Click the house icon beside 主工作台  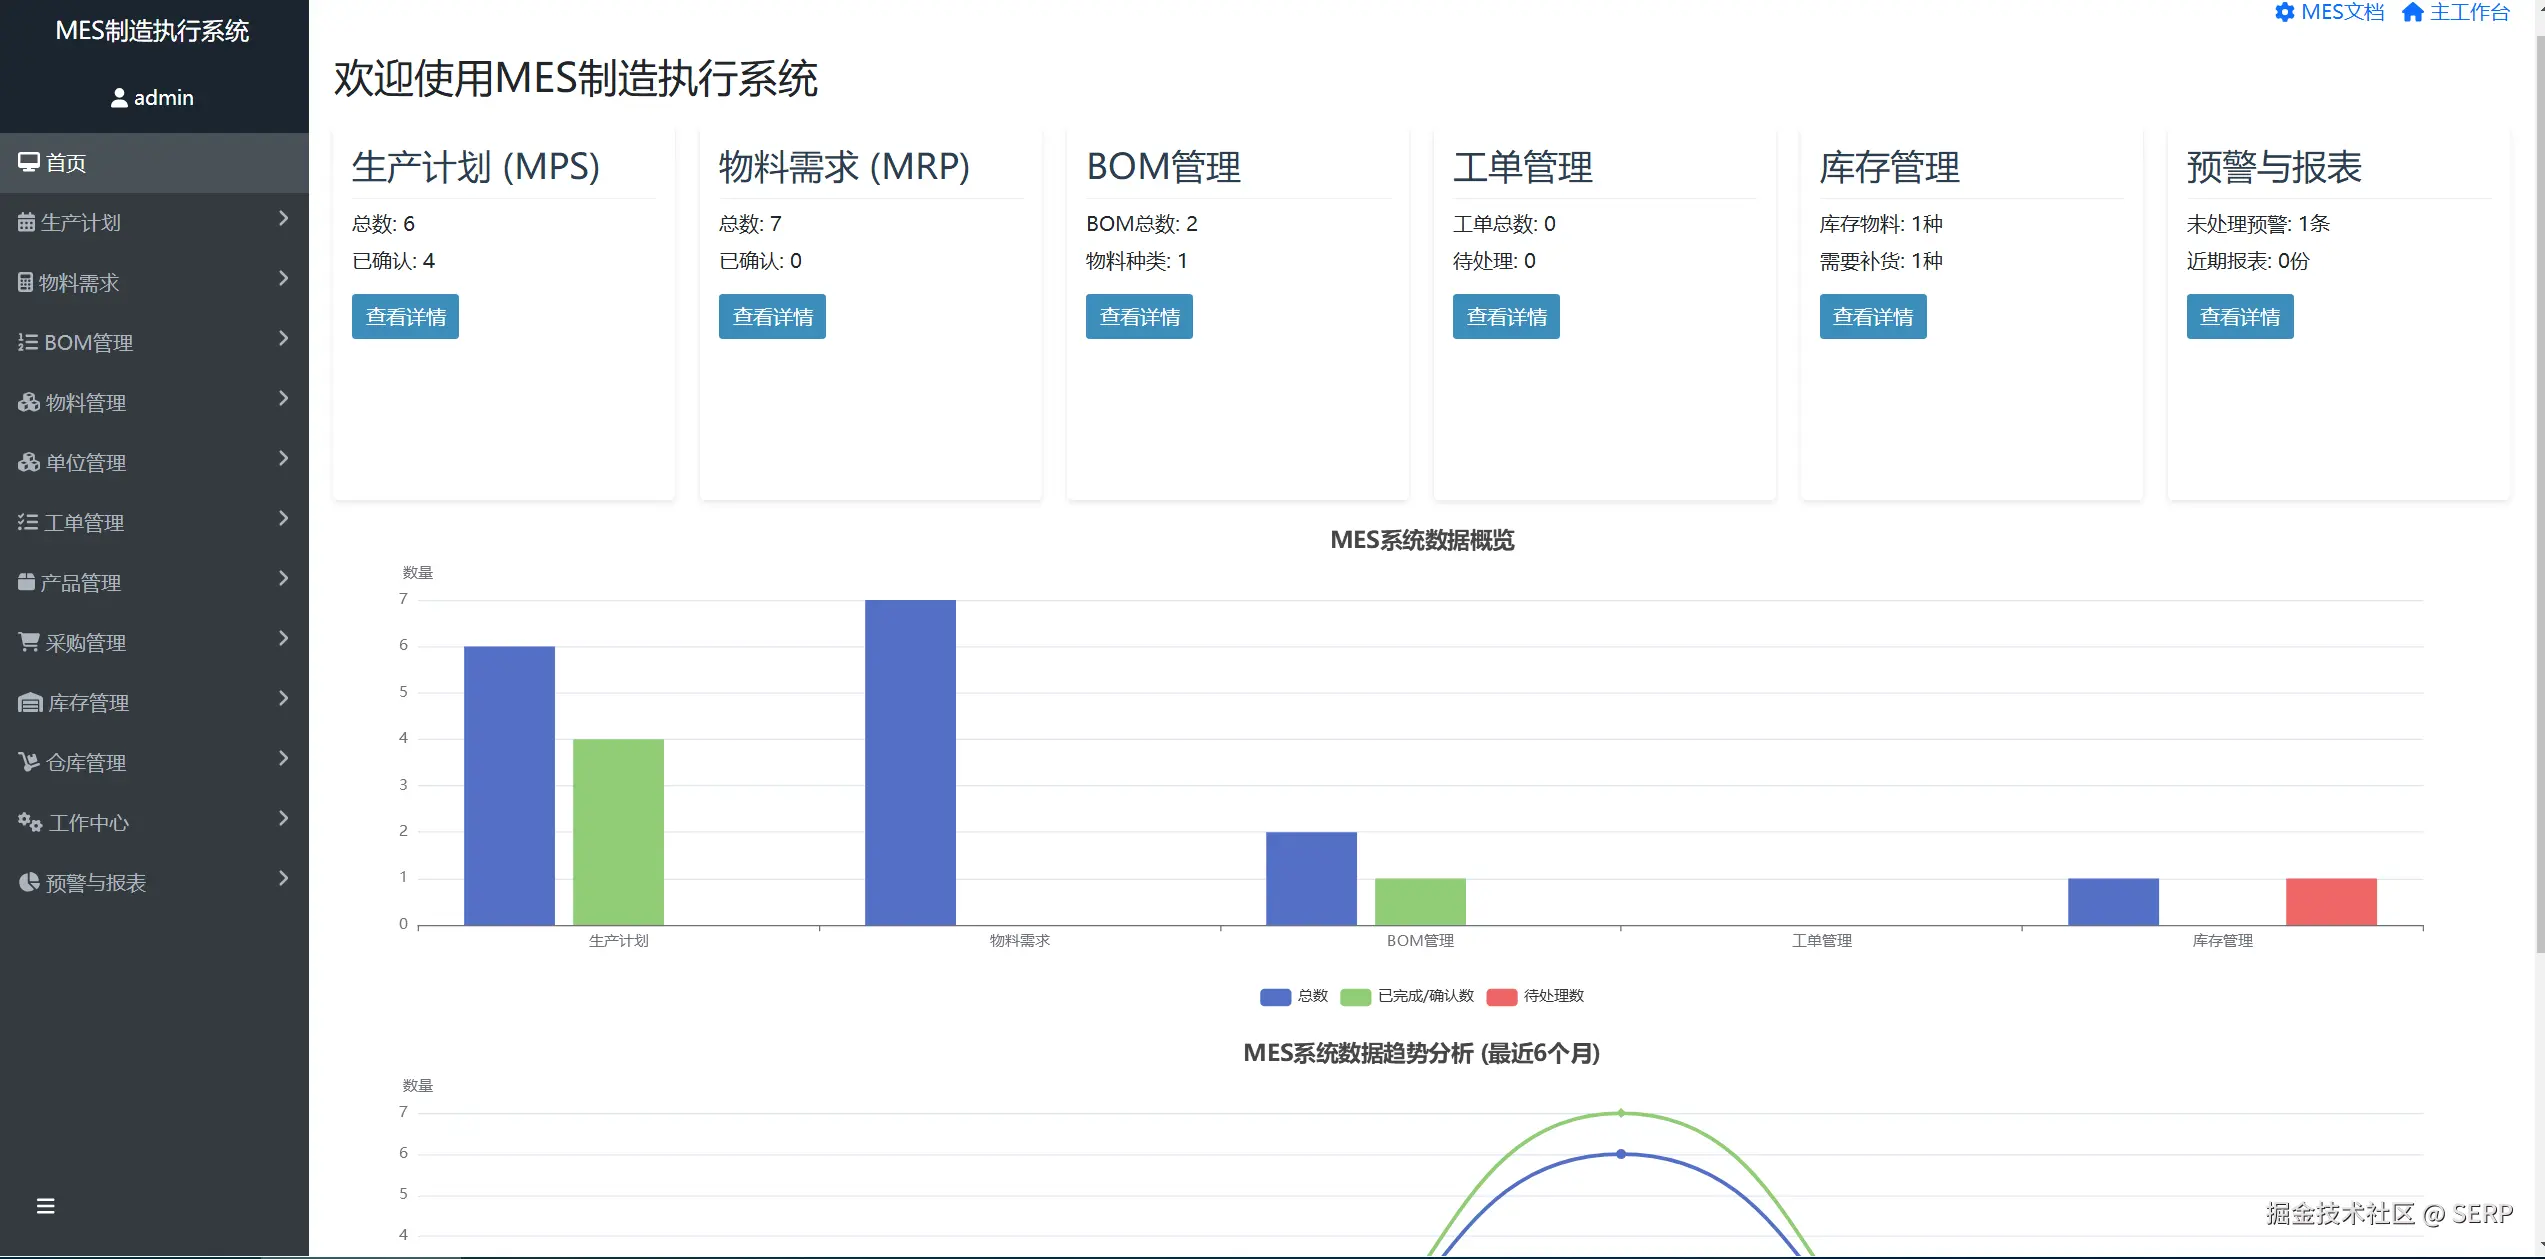[x=2413, y=12]
